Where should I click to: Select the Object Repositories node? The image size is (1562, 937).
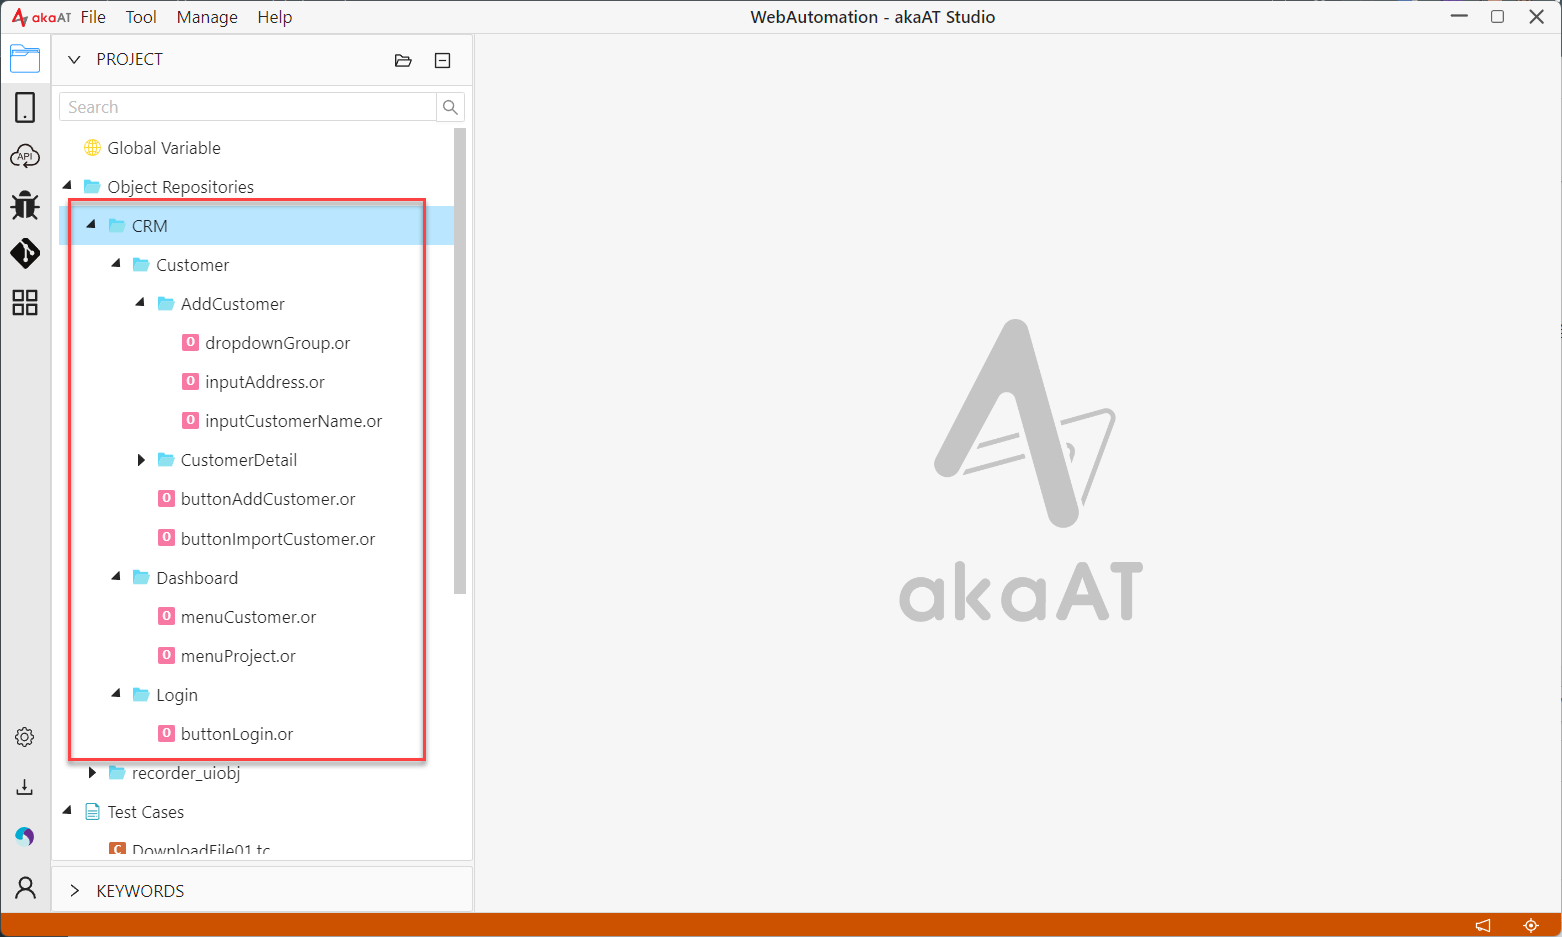pyautogui.click(x=181, y=187)
